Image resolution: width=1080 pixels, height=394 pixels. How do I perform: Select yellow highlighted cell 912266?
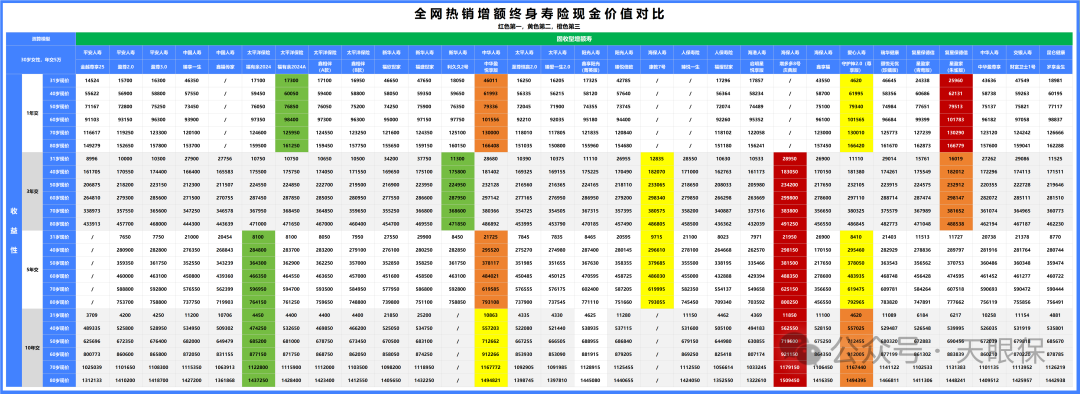tap(491, 353)
